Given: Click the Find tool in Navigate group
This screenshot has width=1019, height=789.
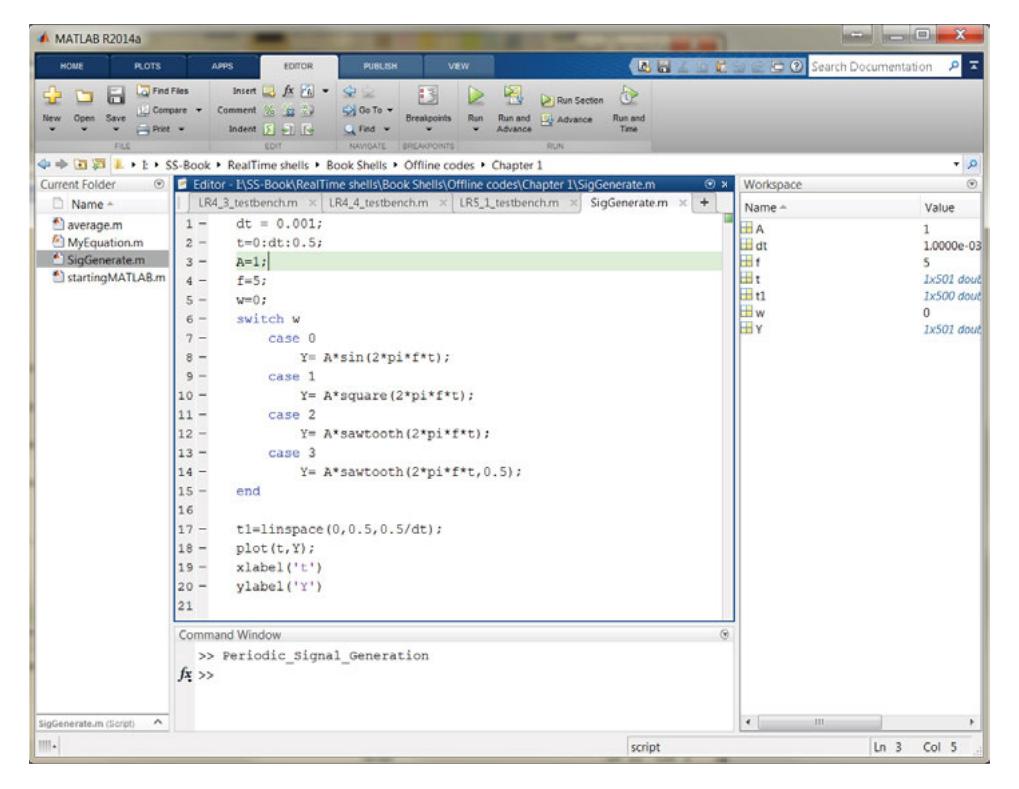Looking at the screenshot, I should coord(361,129).
